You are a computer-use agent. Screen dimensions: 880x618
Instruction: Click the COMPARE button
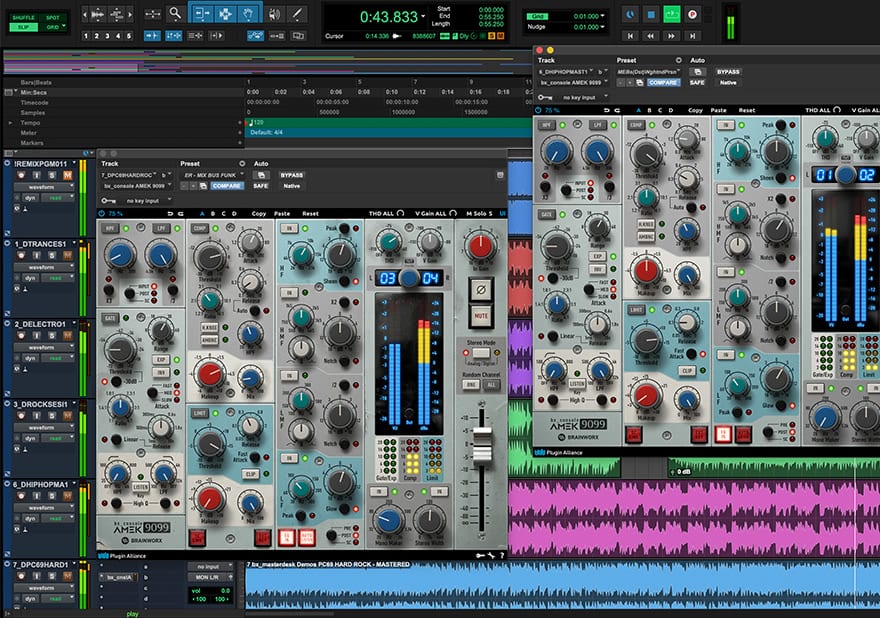click(226, 186)
